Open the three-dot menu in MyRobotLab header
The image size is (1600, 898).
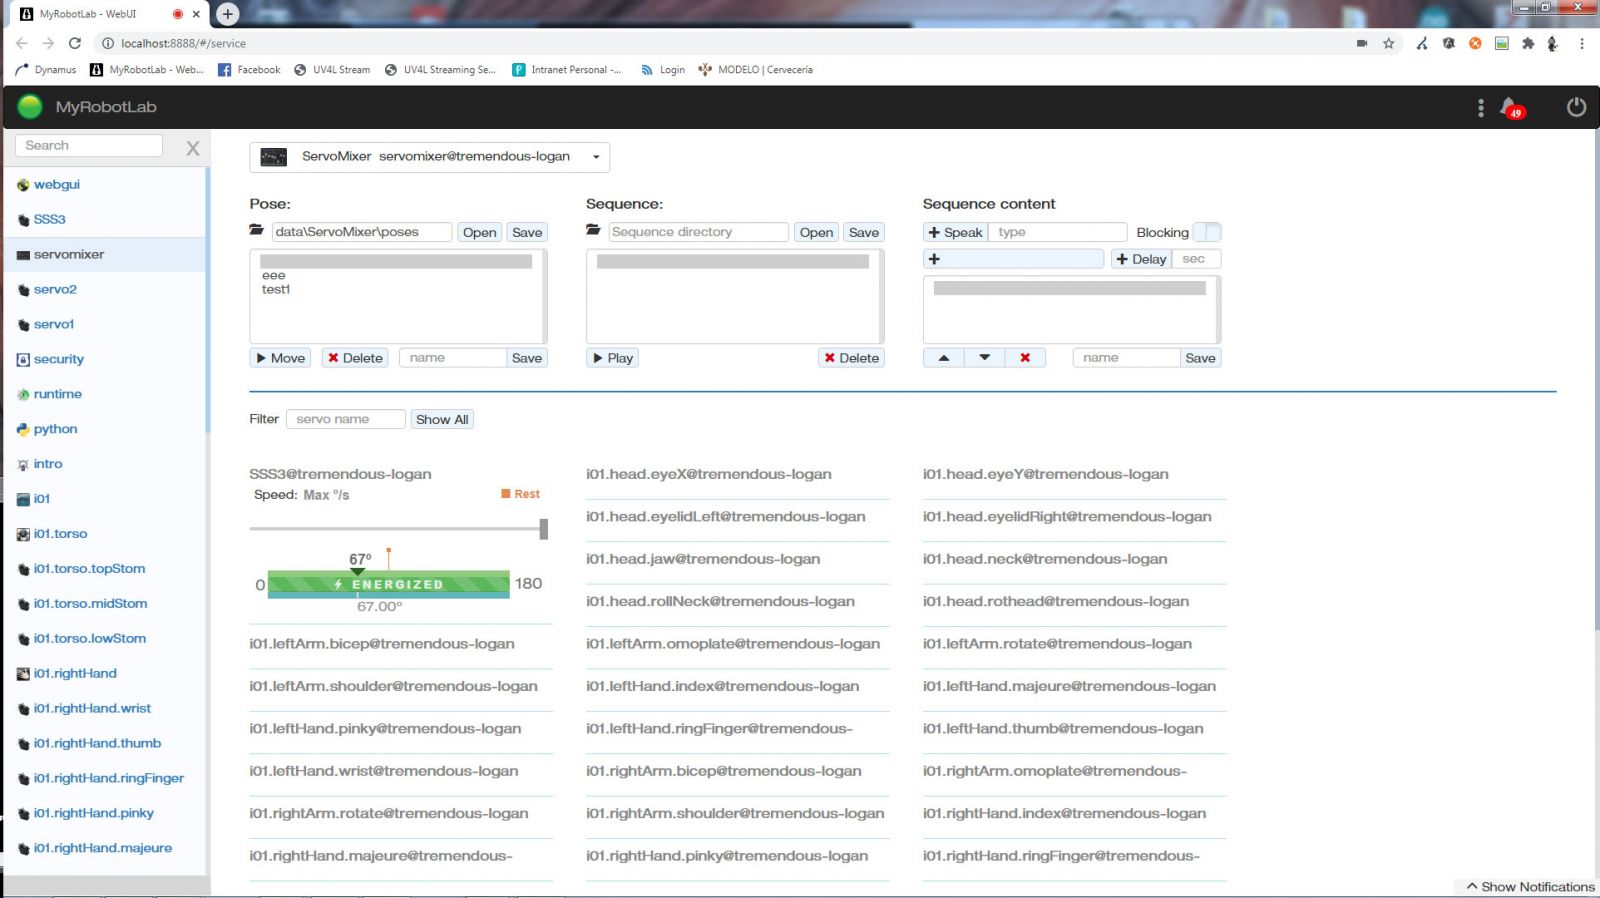click(1481, 108)
